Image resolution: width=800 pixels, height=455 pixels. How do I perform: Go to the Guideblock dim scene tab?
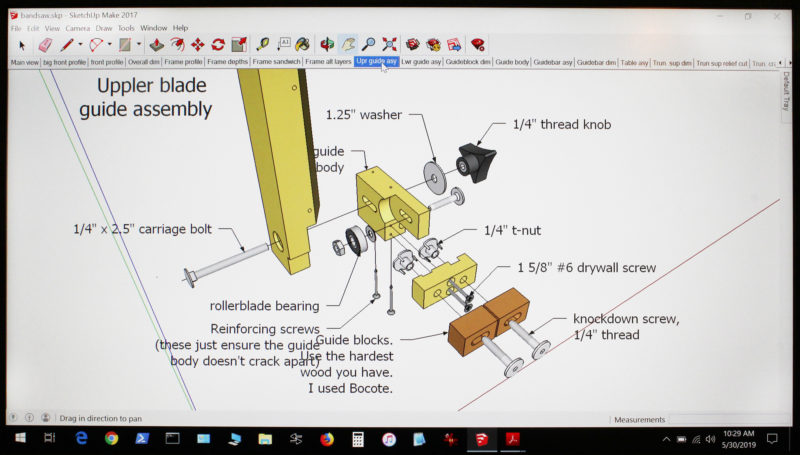(x=468, y=62)
